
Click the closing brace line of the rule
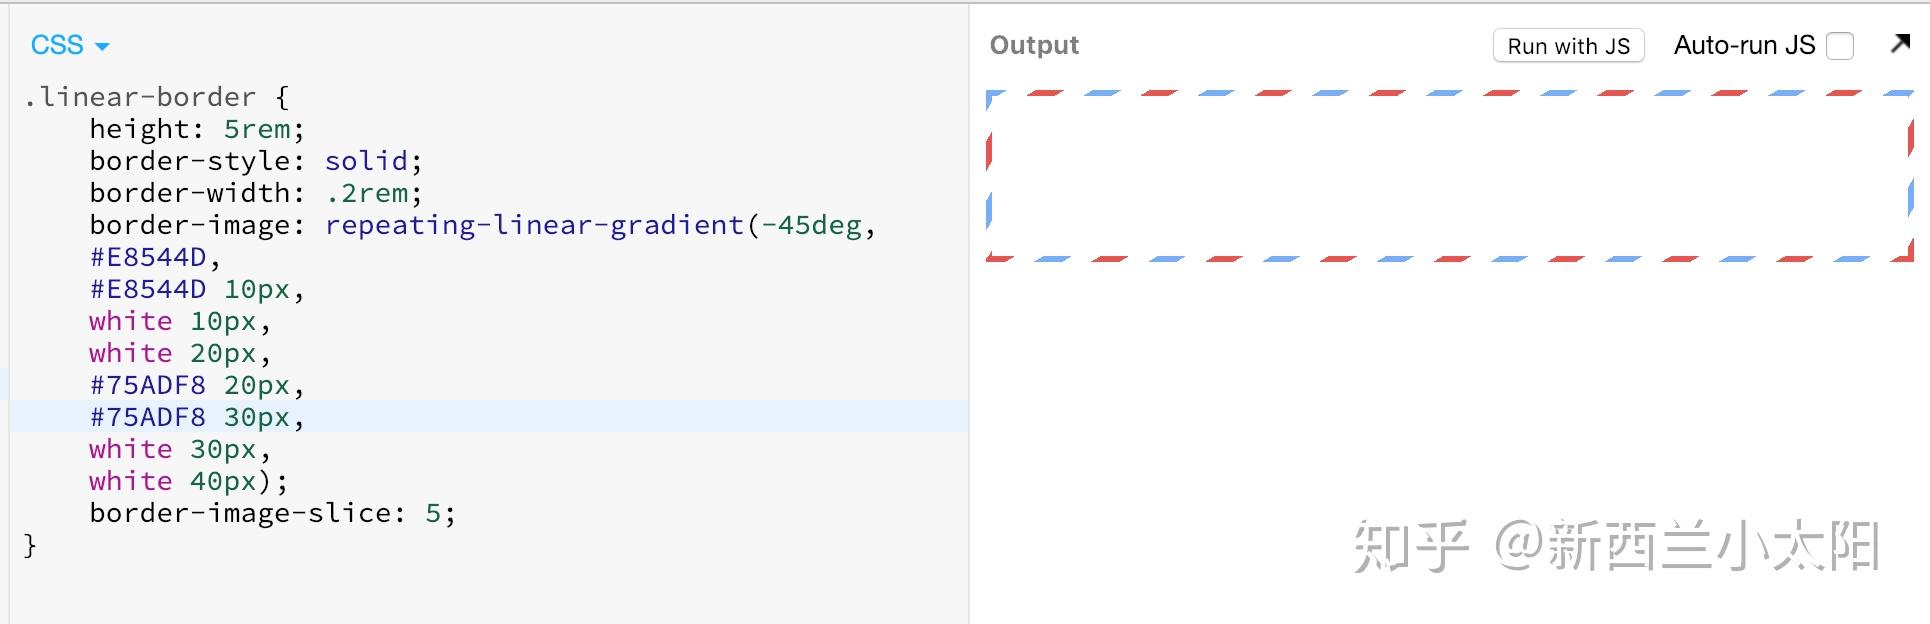(x=30, y=545)
